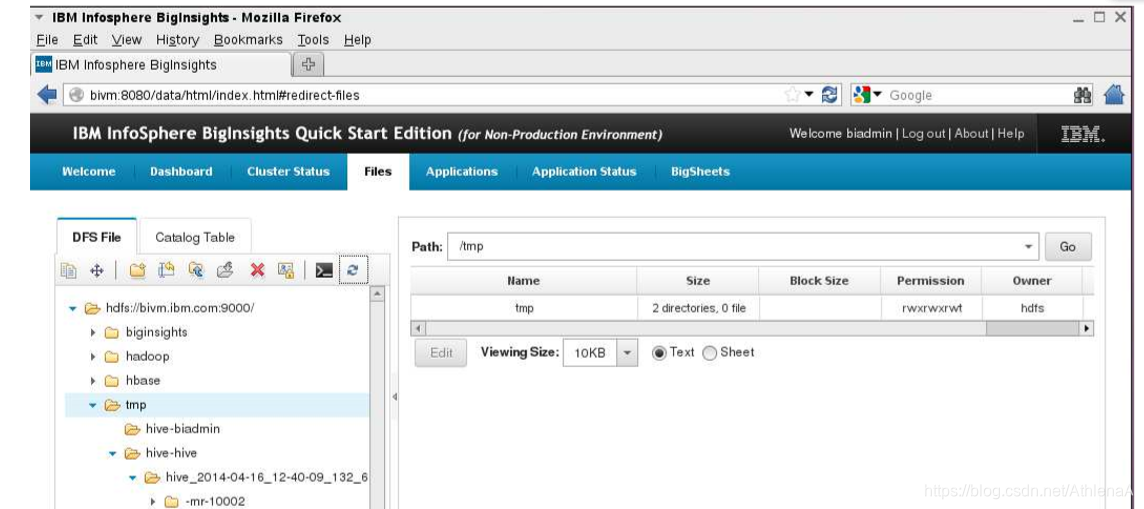
Task: Collapse the hive_2014-04-16 folder node
Action: (133, 478)
